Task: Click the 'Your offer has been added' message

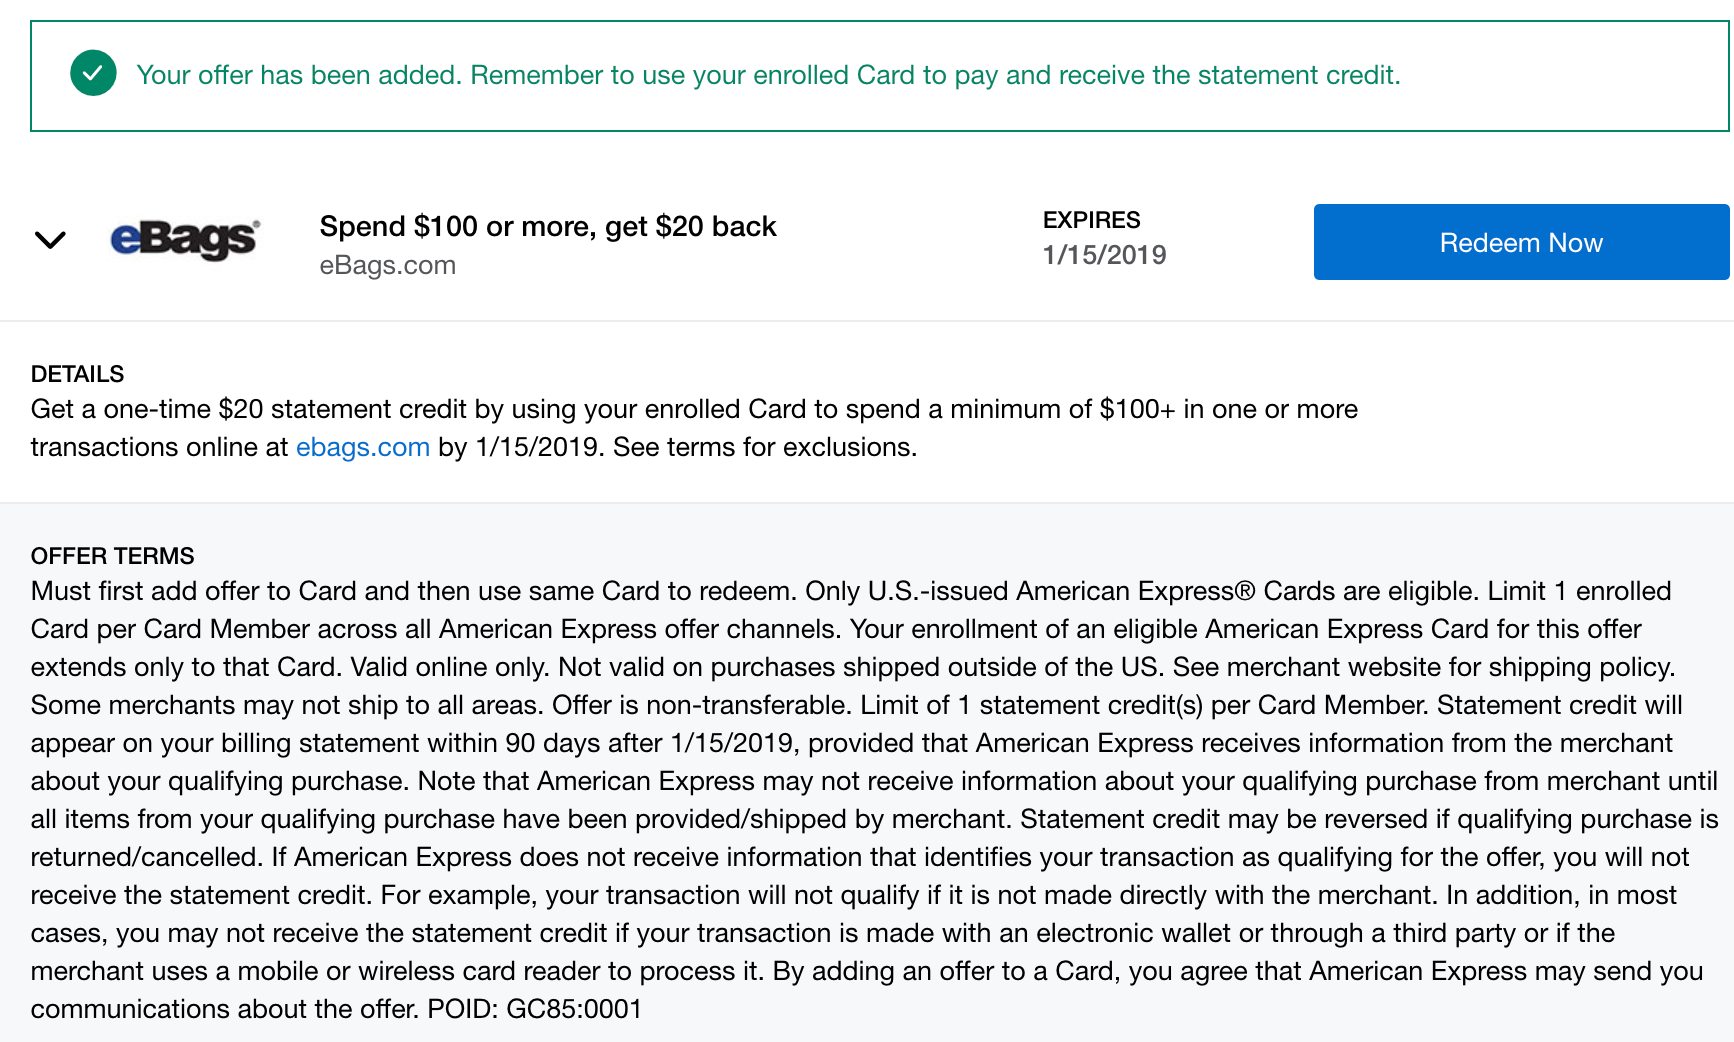Action: [x=299, y=75]
